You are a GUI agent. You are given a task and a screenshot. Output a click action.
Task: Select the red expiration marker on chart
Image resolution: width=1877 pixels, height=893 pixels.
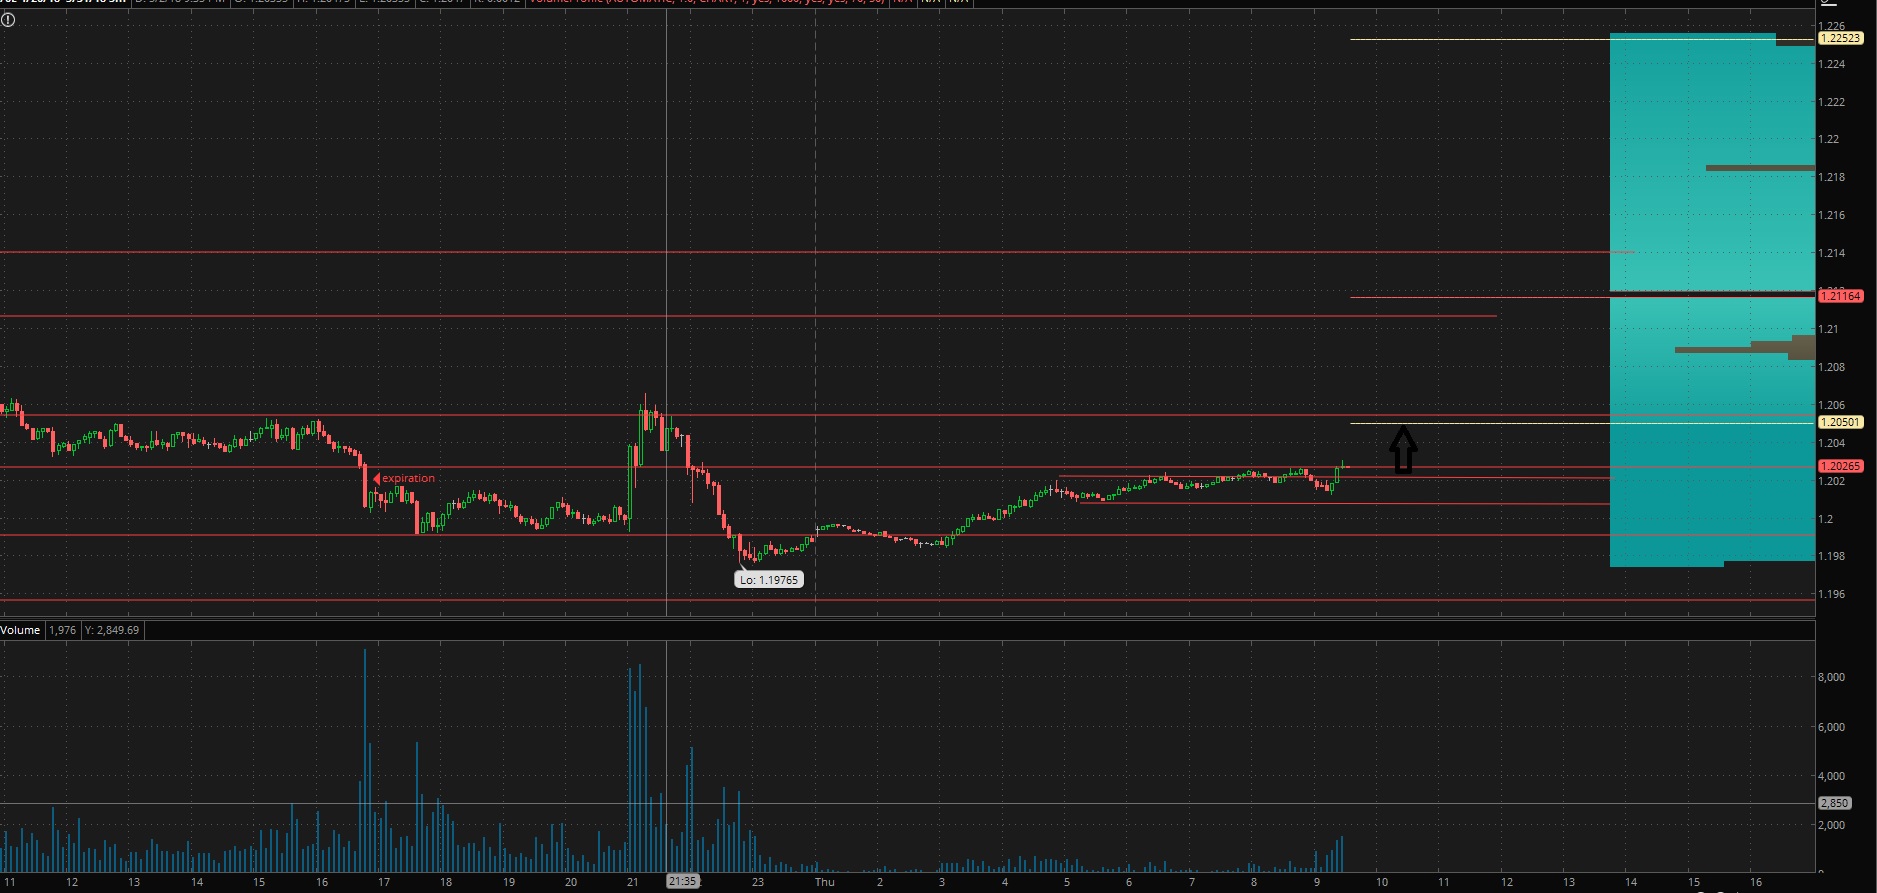coord(404,478)
